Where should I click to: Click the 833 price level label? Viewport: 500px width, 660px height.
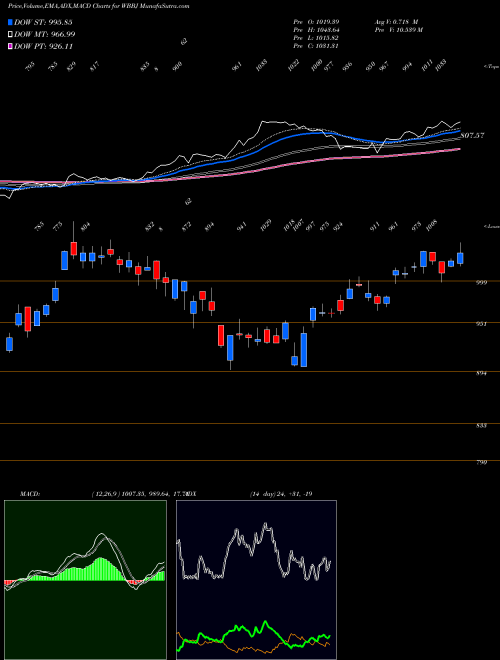(x=482, y=426)
